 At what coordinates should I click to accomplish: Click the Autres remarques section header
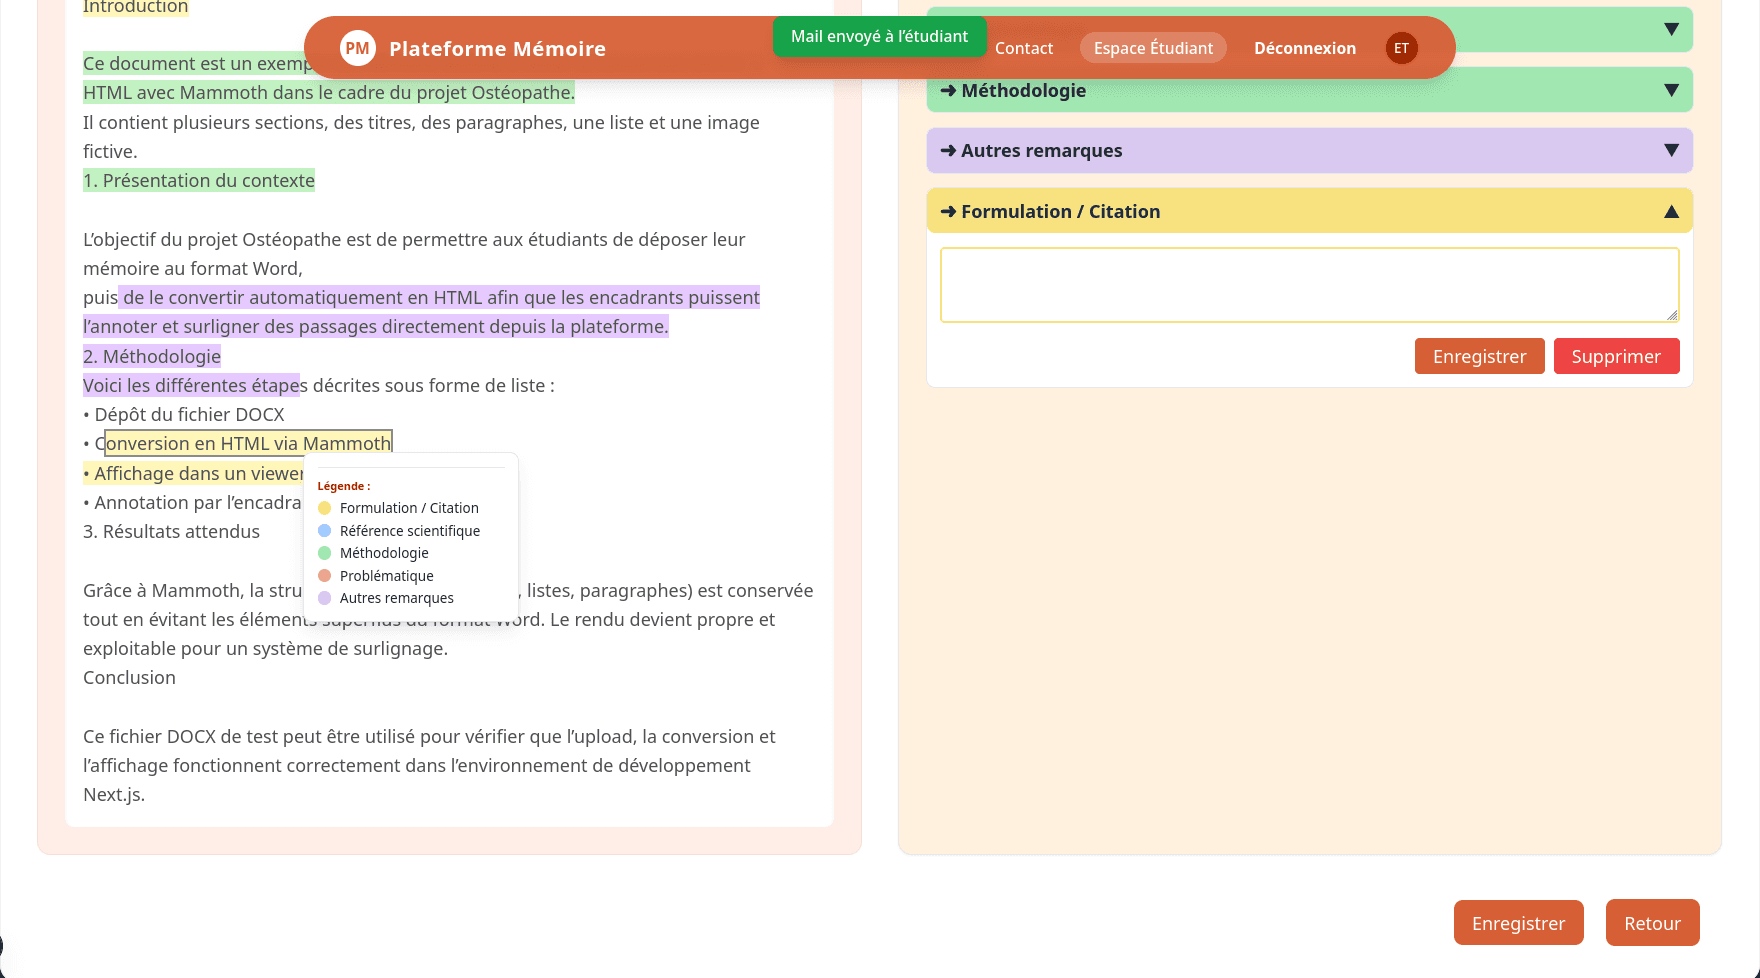pos(1309,150)
